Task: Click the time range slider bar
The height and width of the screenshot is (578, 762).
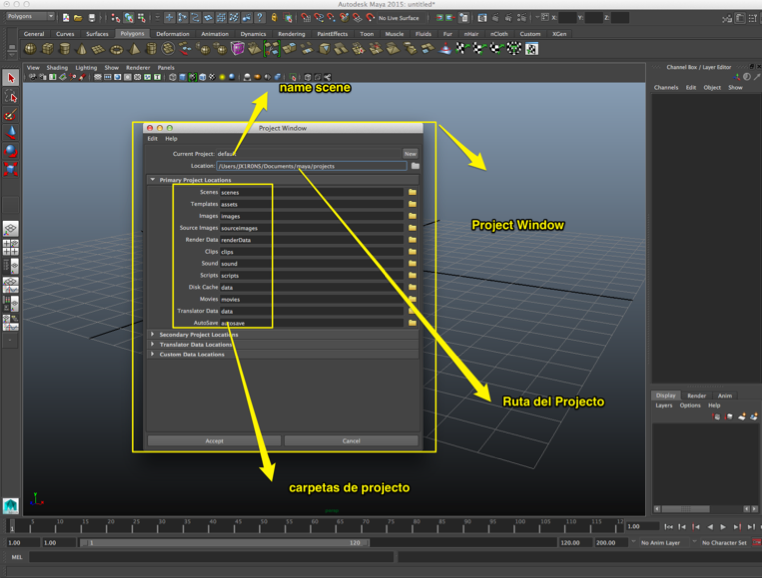Action: 225,542
